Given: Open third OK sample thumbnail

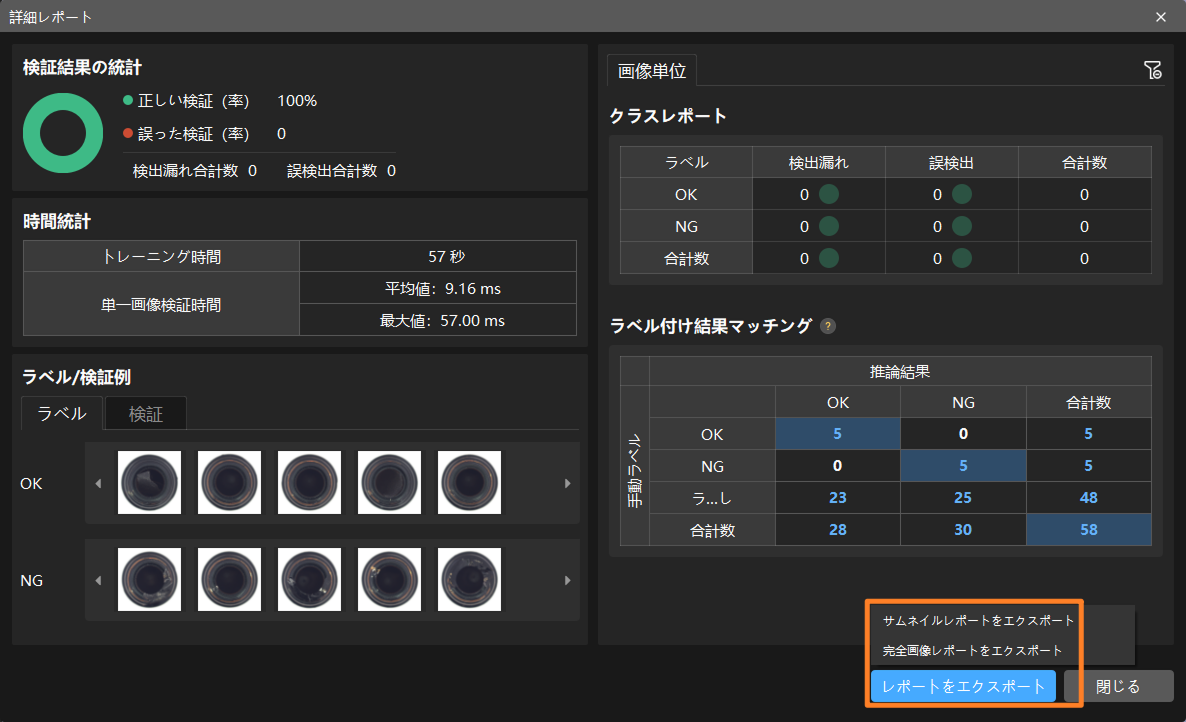Looking at the screenshot, I should pyautogui.click(x=309, y=482).
